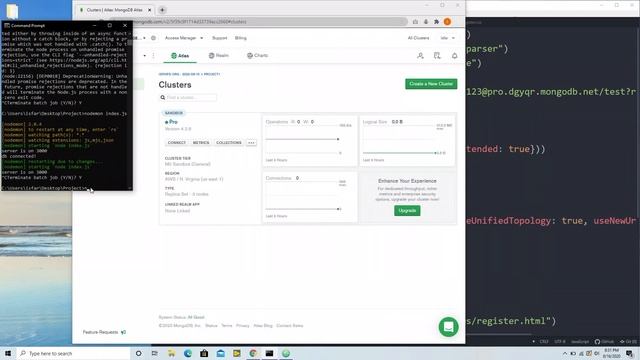
Task: Click the Status link in page footer
Action: (x=211, y=326)
